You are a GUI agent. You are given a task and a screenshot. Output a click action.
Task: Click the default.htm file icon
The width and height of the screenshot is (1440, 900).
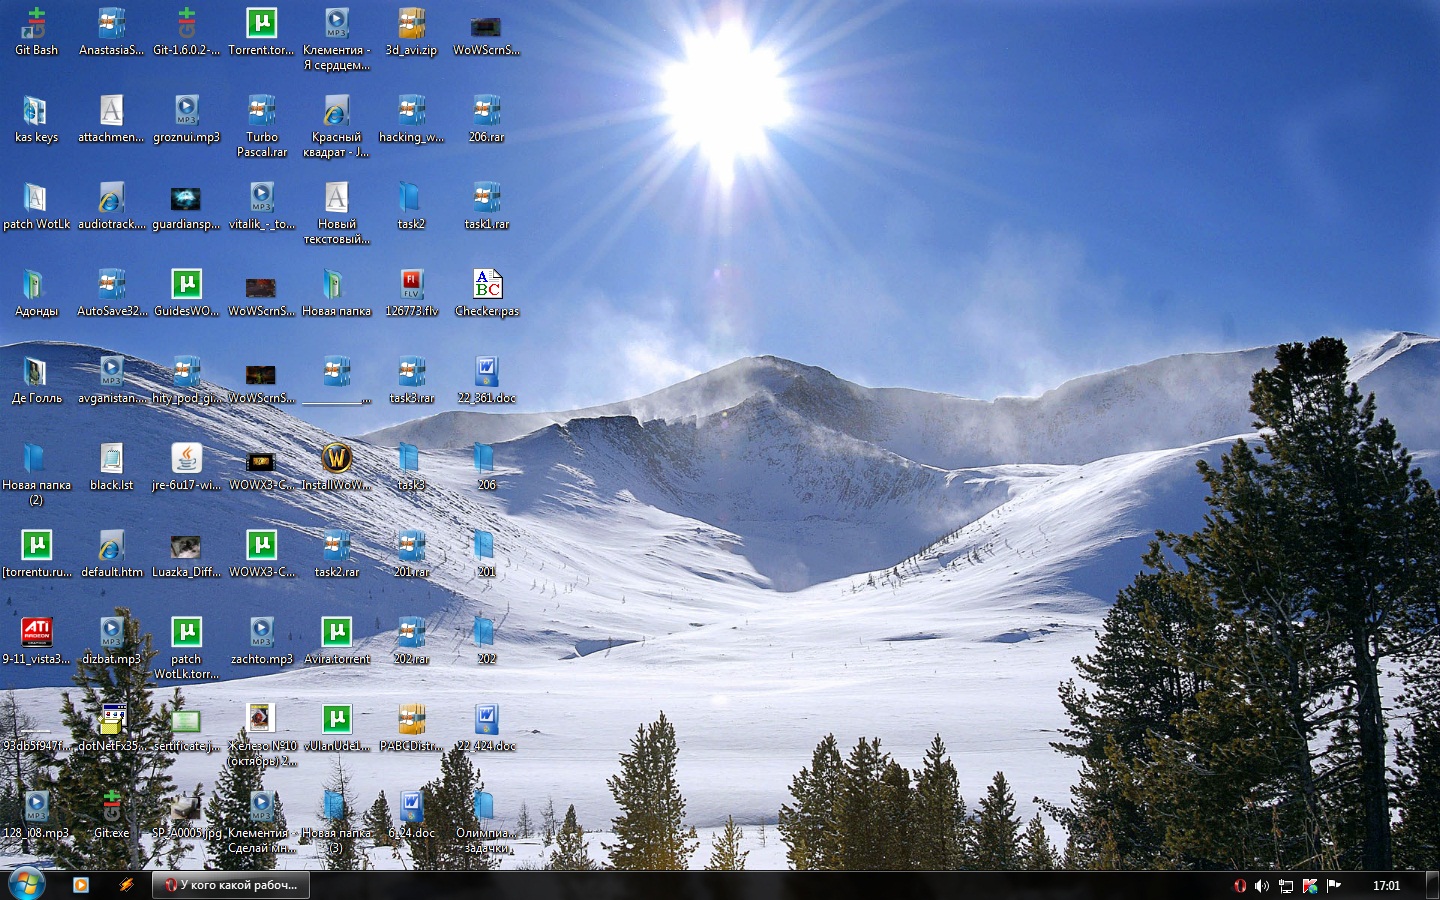111,548
